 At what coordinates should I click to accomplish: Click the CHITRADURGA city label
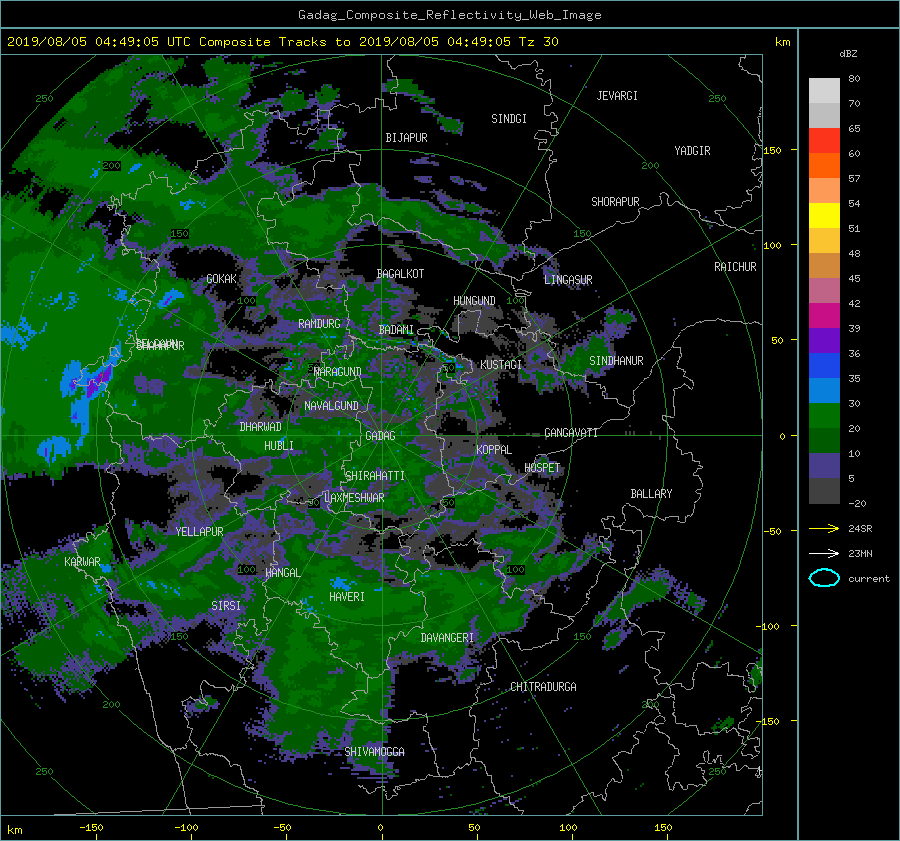tap(544, 687)
